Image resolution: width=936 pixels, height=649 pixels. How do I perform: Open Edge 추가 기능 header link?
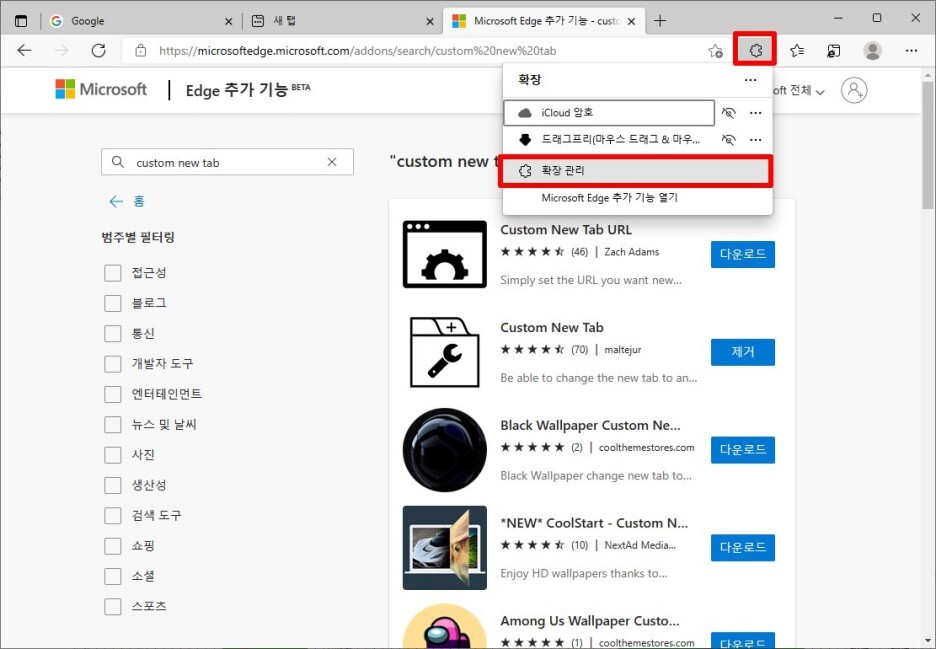click(x=248, y=90)
